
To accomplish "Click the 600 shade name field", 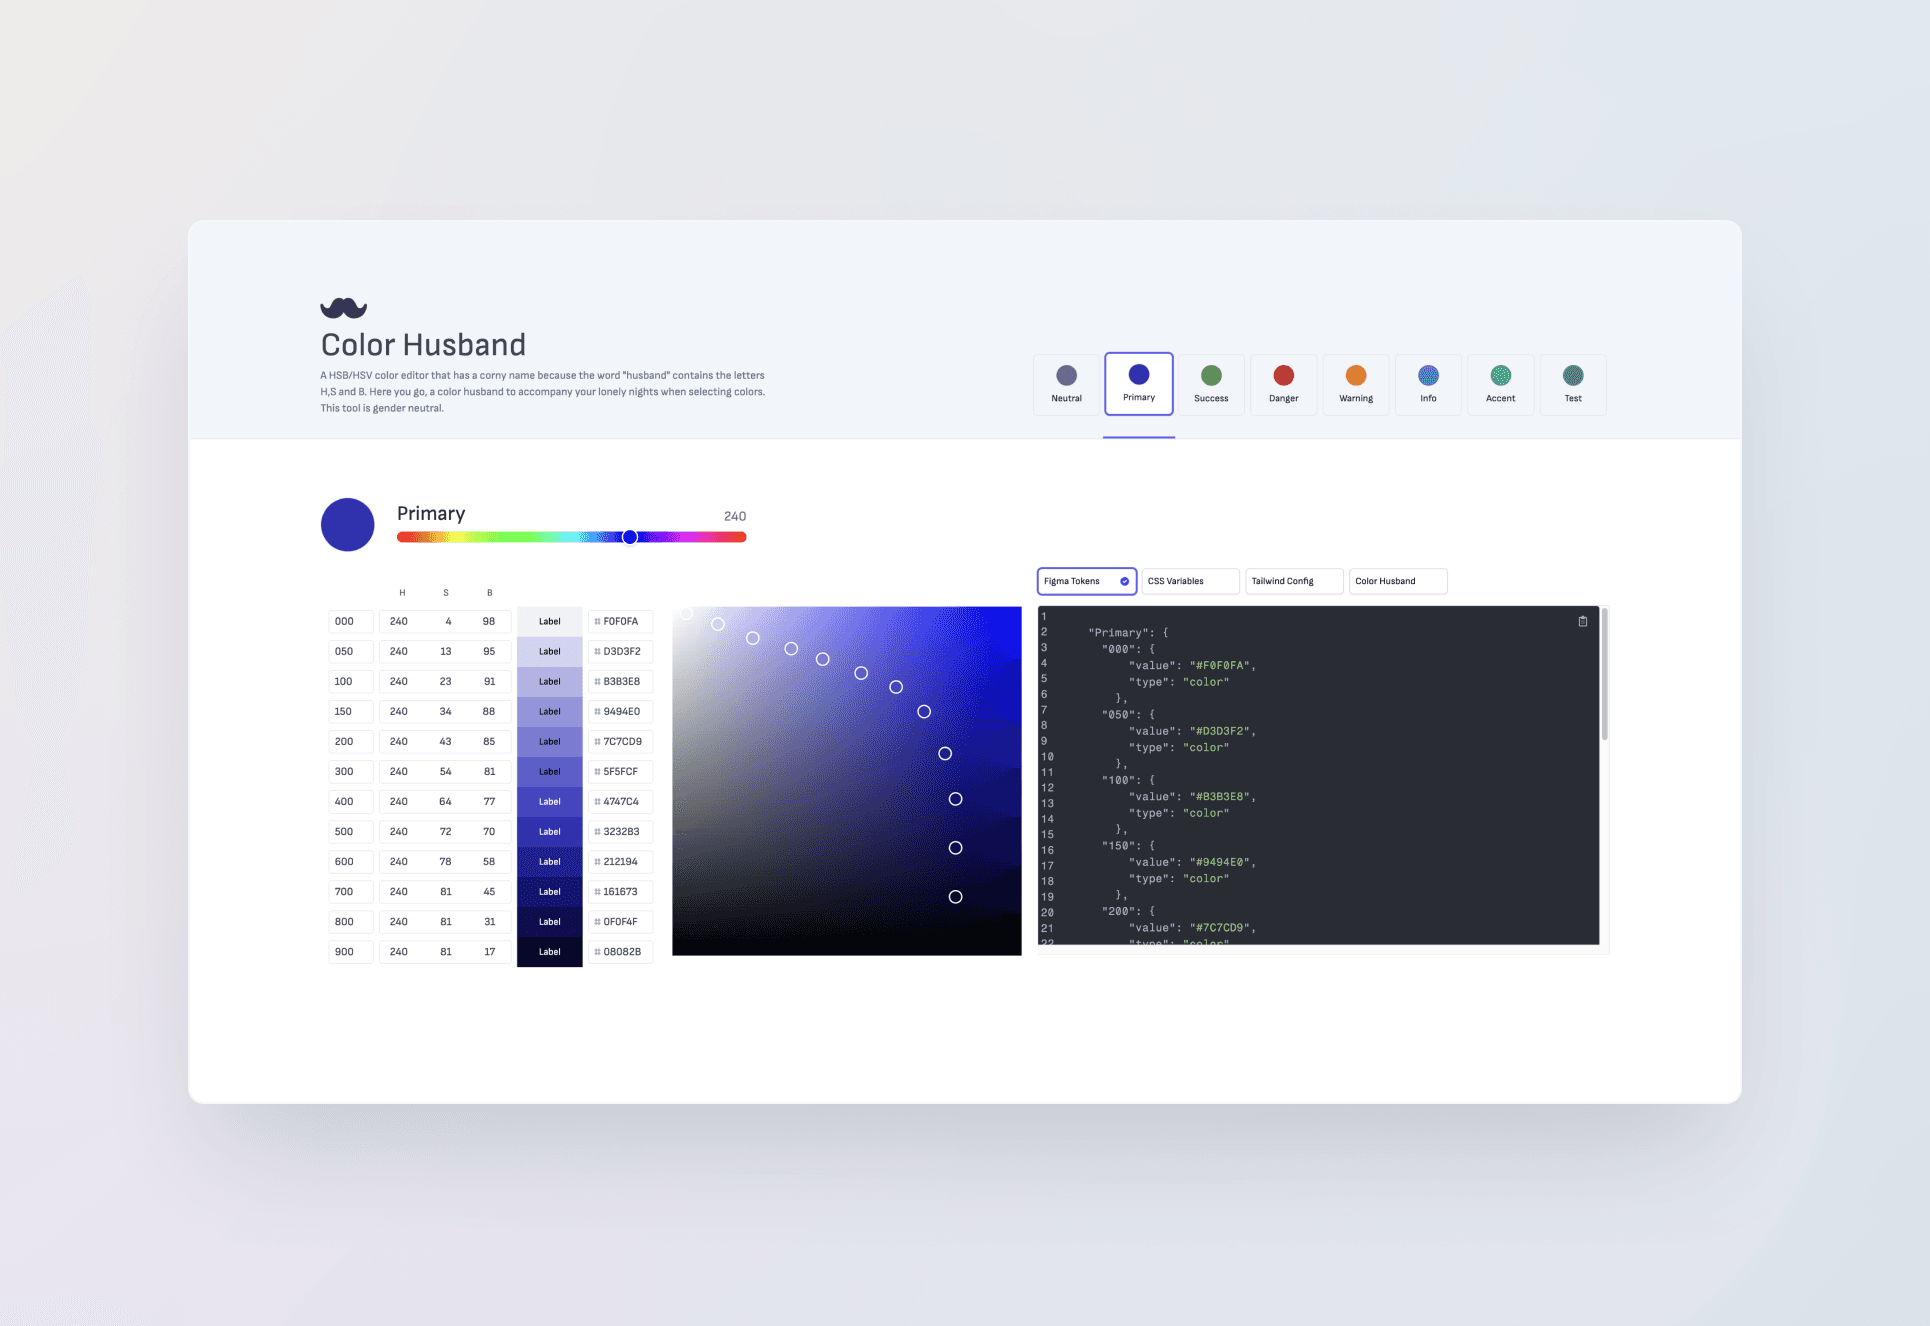I will click(x=351, y=861).
